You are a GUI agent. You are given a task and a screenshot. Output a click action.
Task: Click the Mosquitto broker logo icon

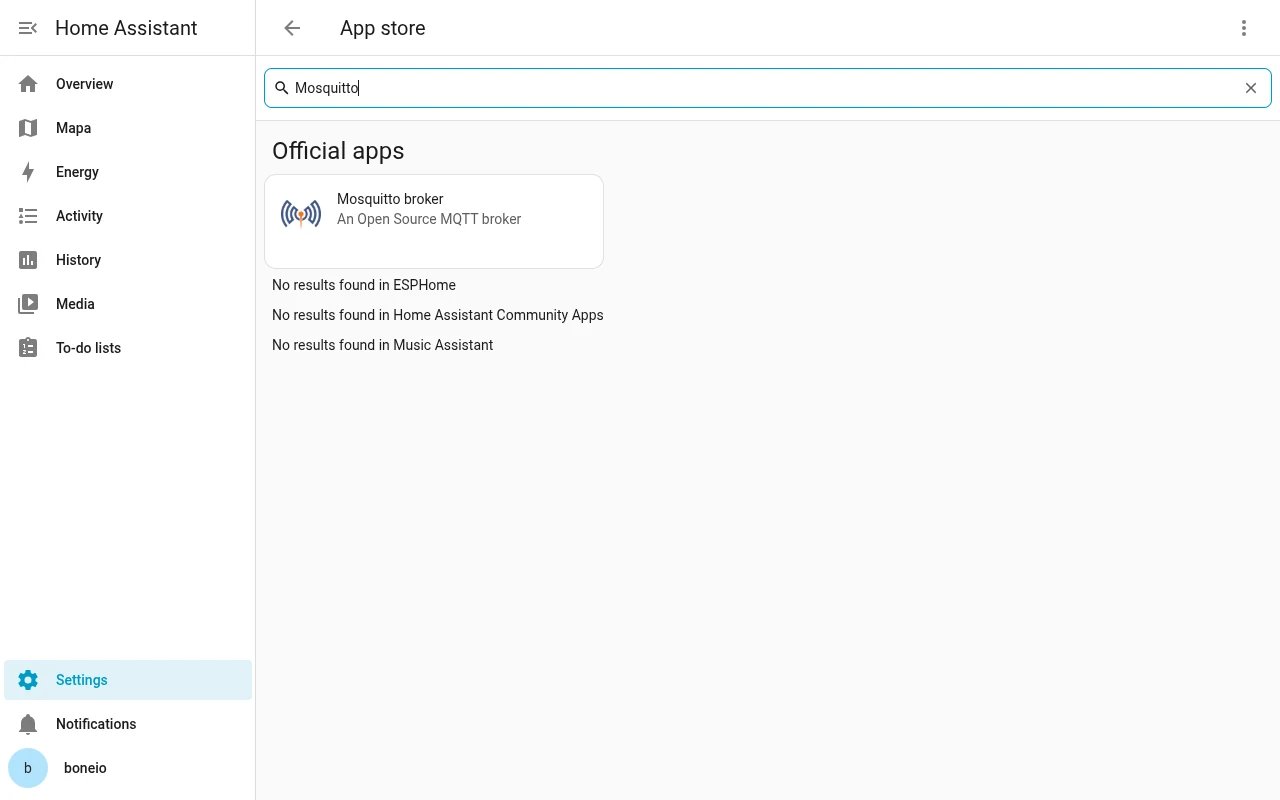pyautogui.click(x=301, y=213)
